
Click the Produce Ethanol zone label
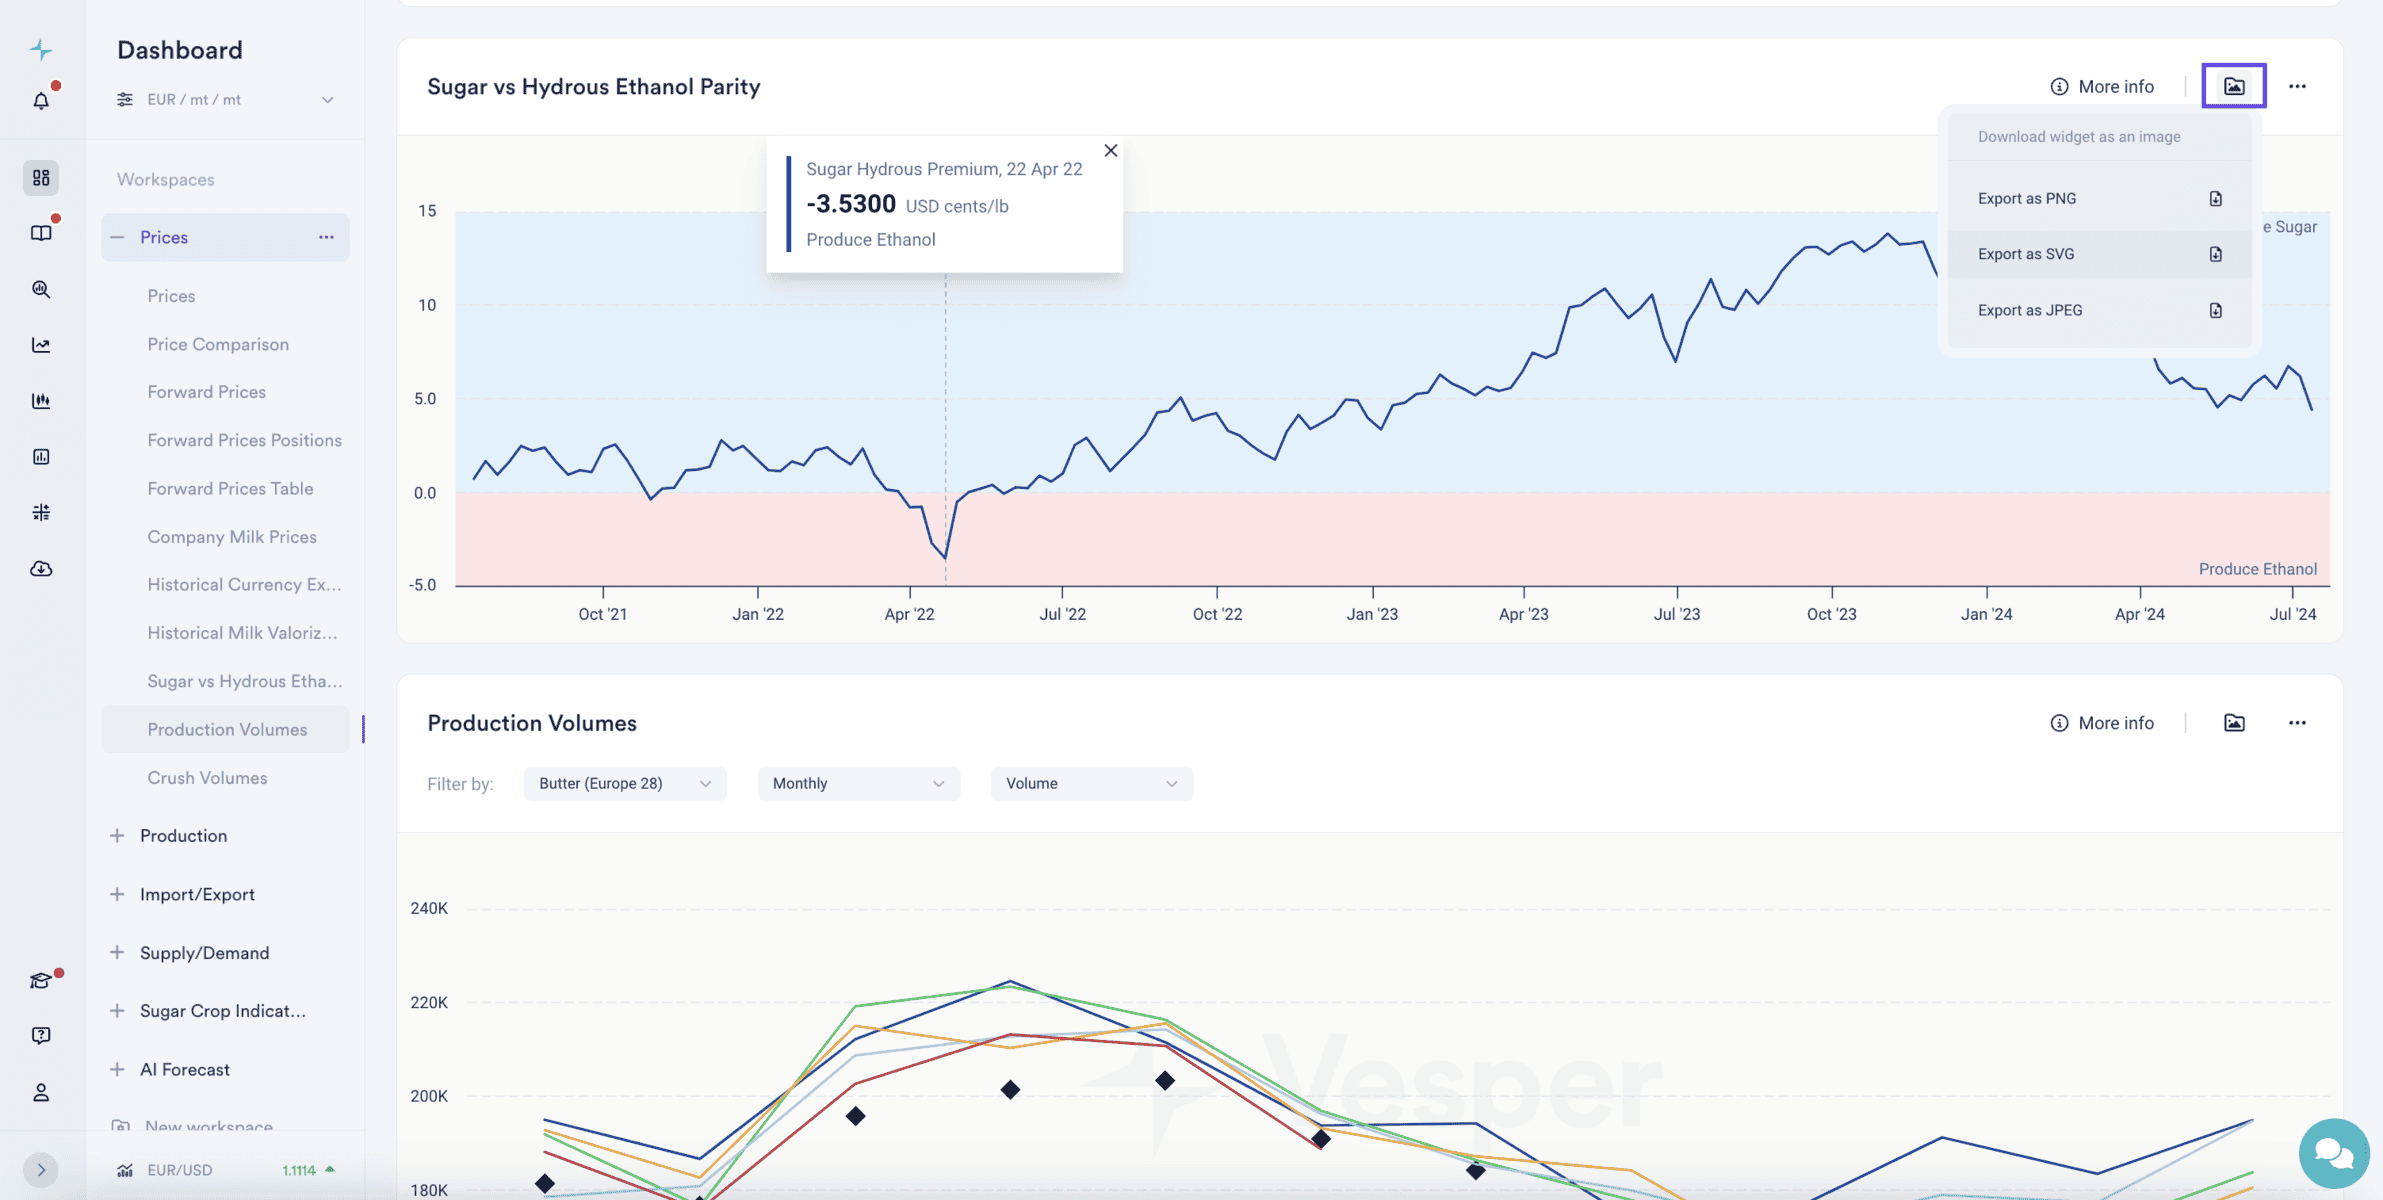[2257, 569]
